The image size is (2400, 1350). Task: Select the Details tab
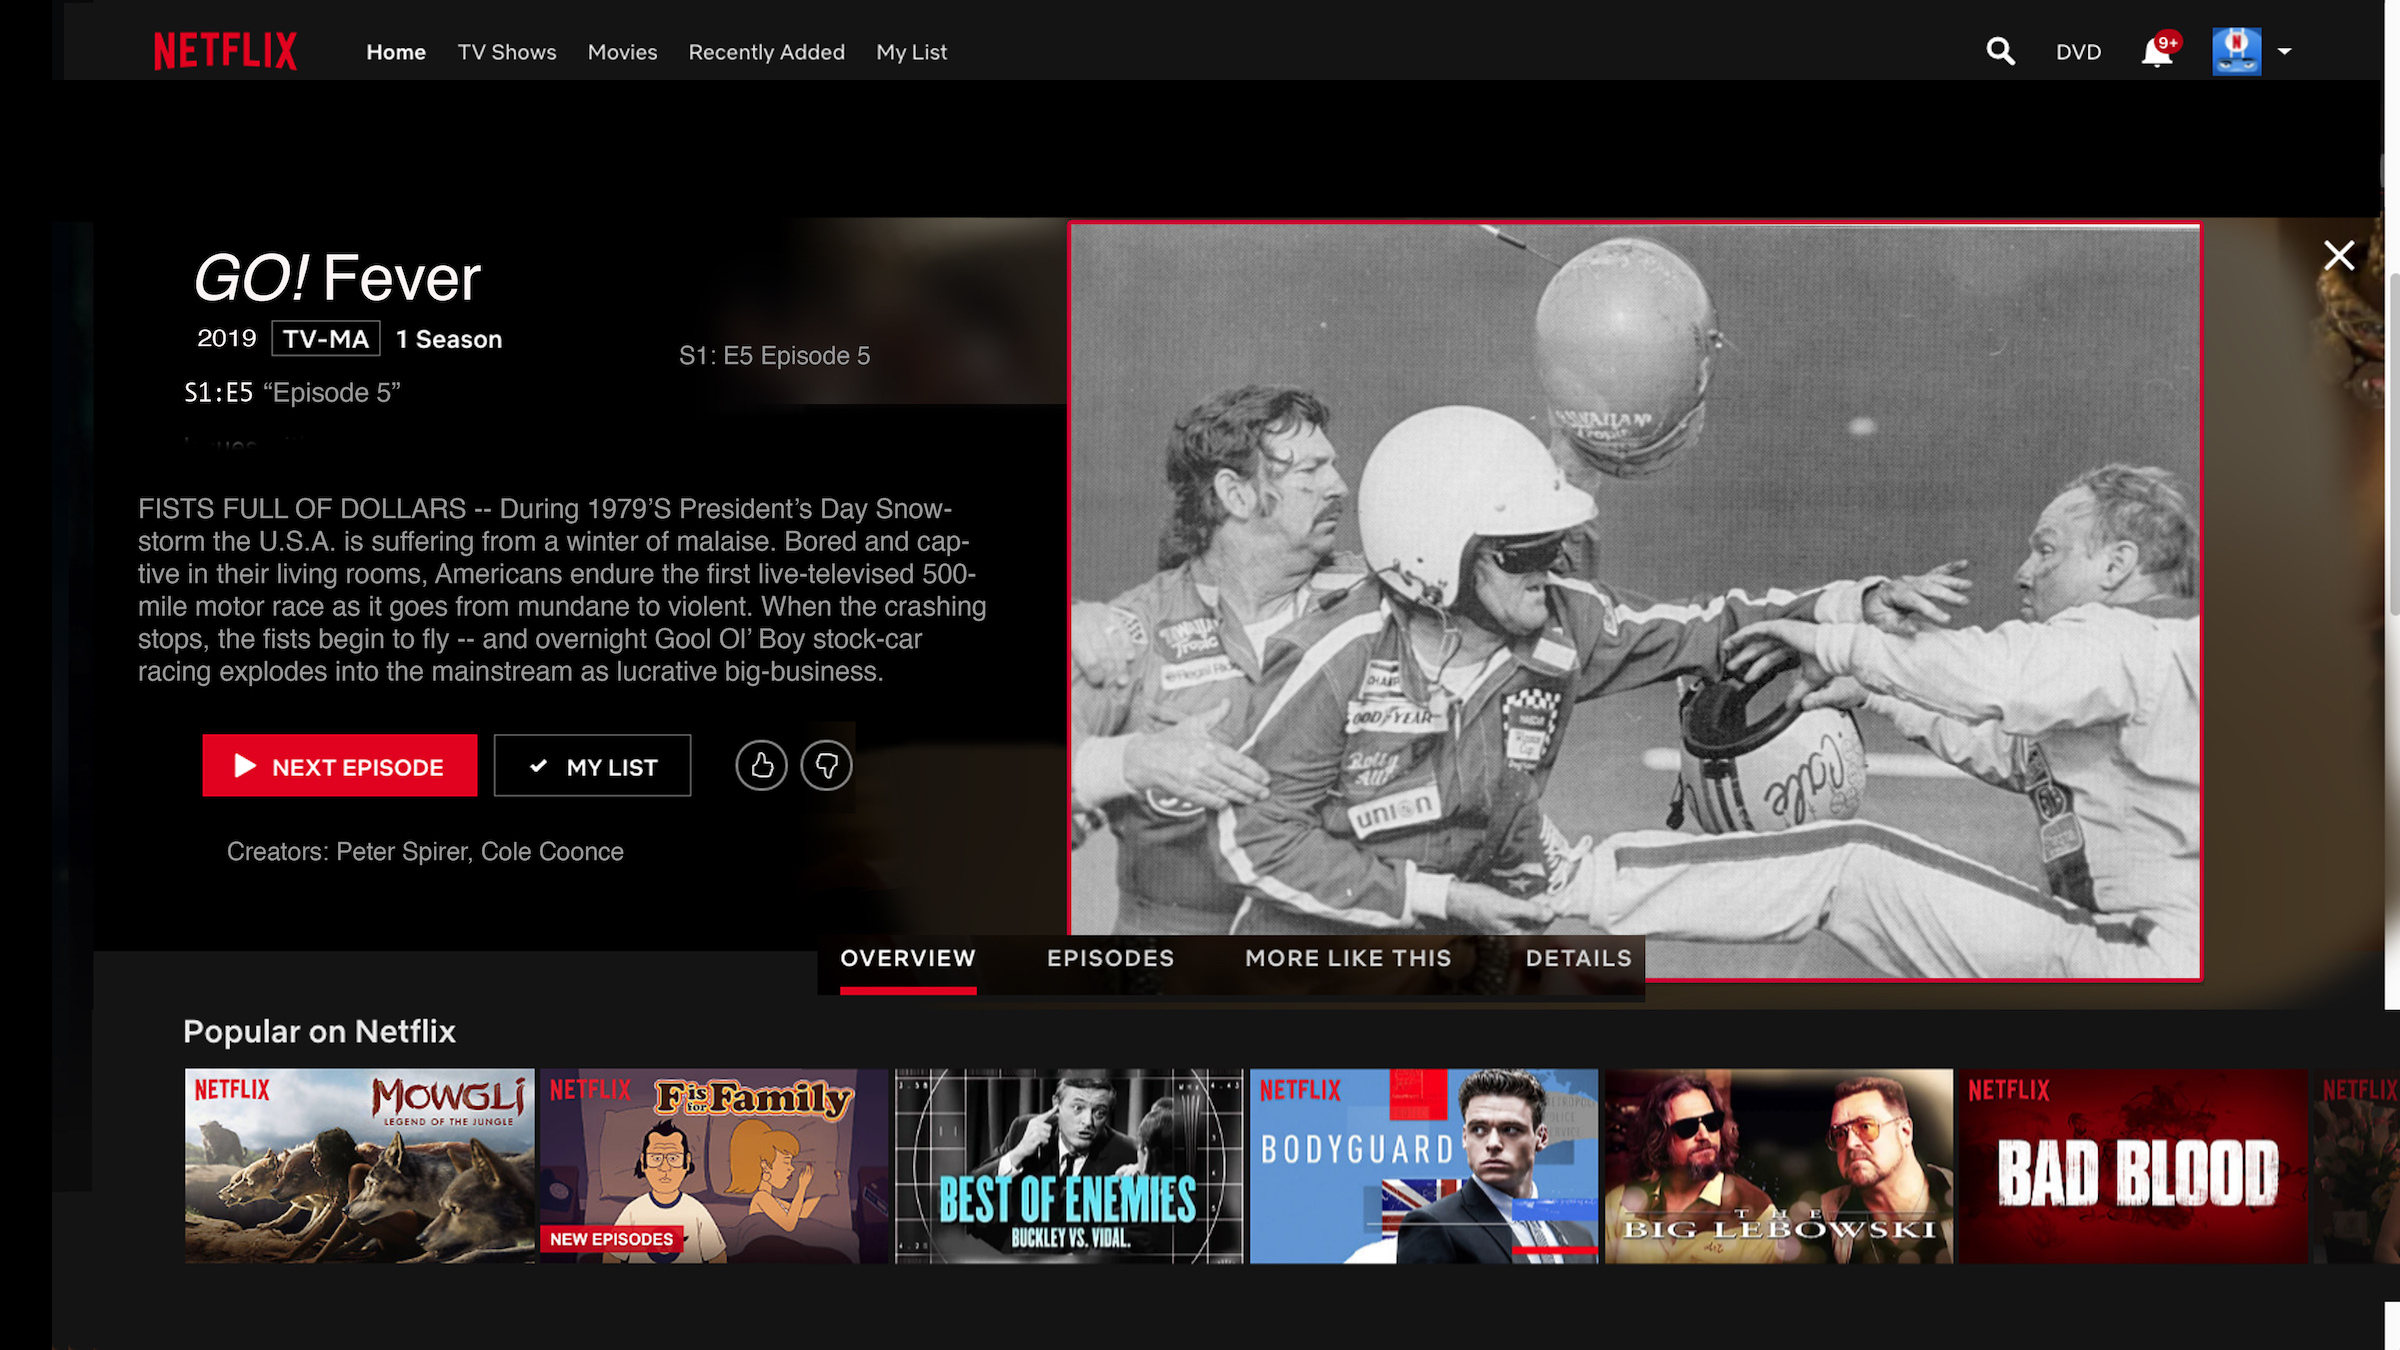point(1578,958)
